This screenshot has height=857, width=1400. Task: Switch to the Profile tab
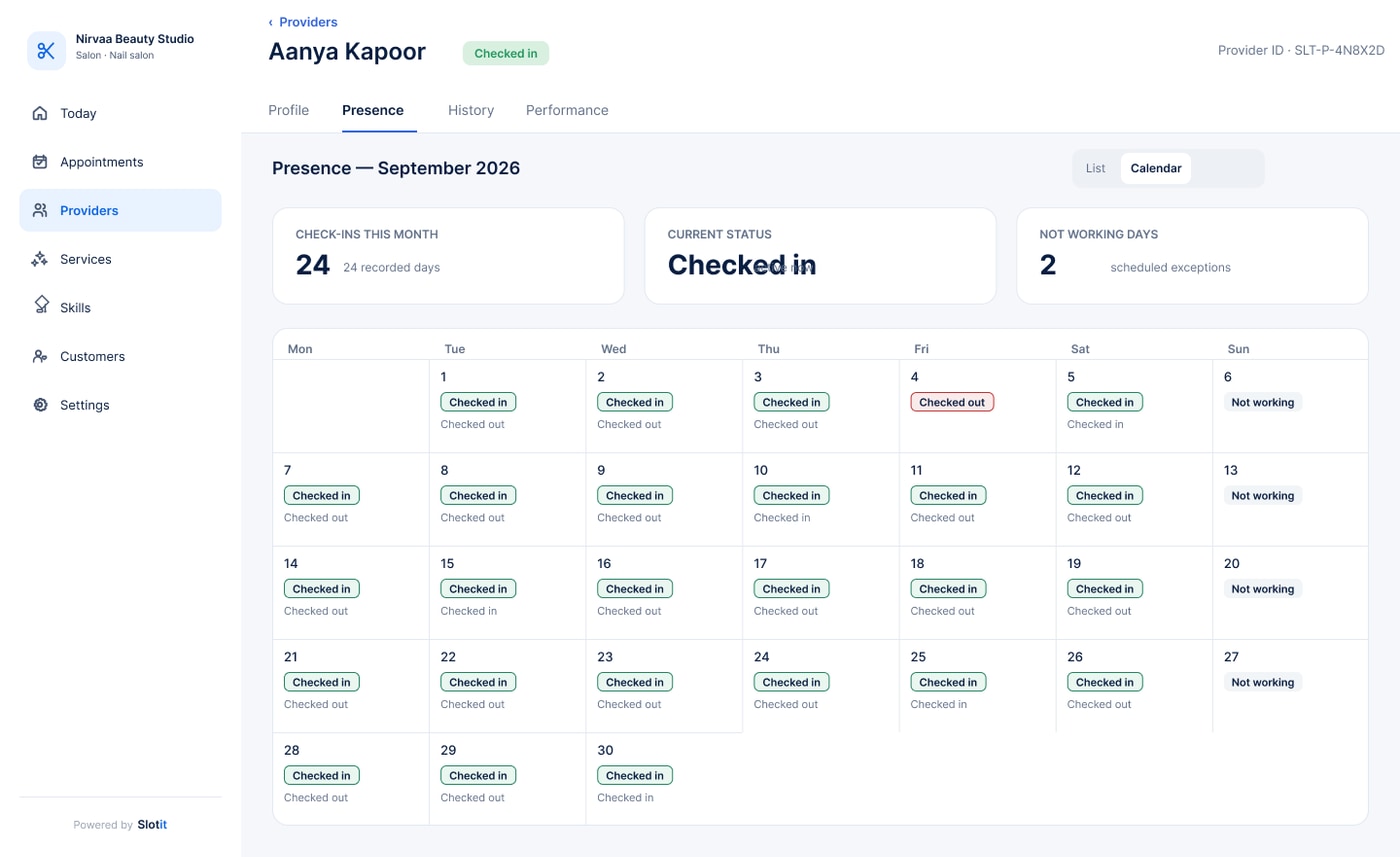pos(289,111)
